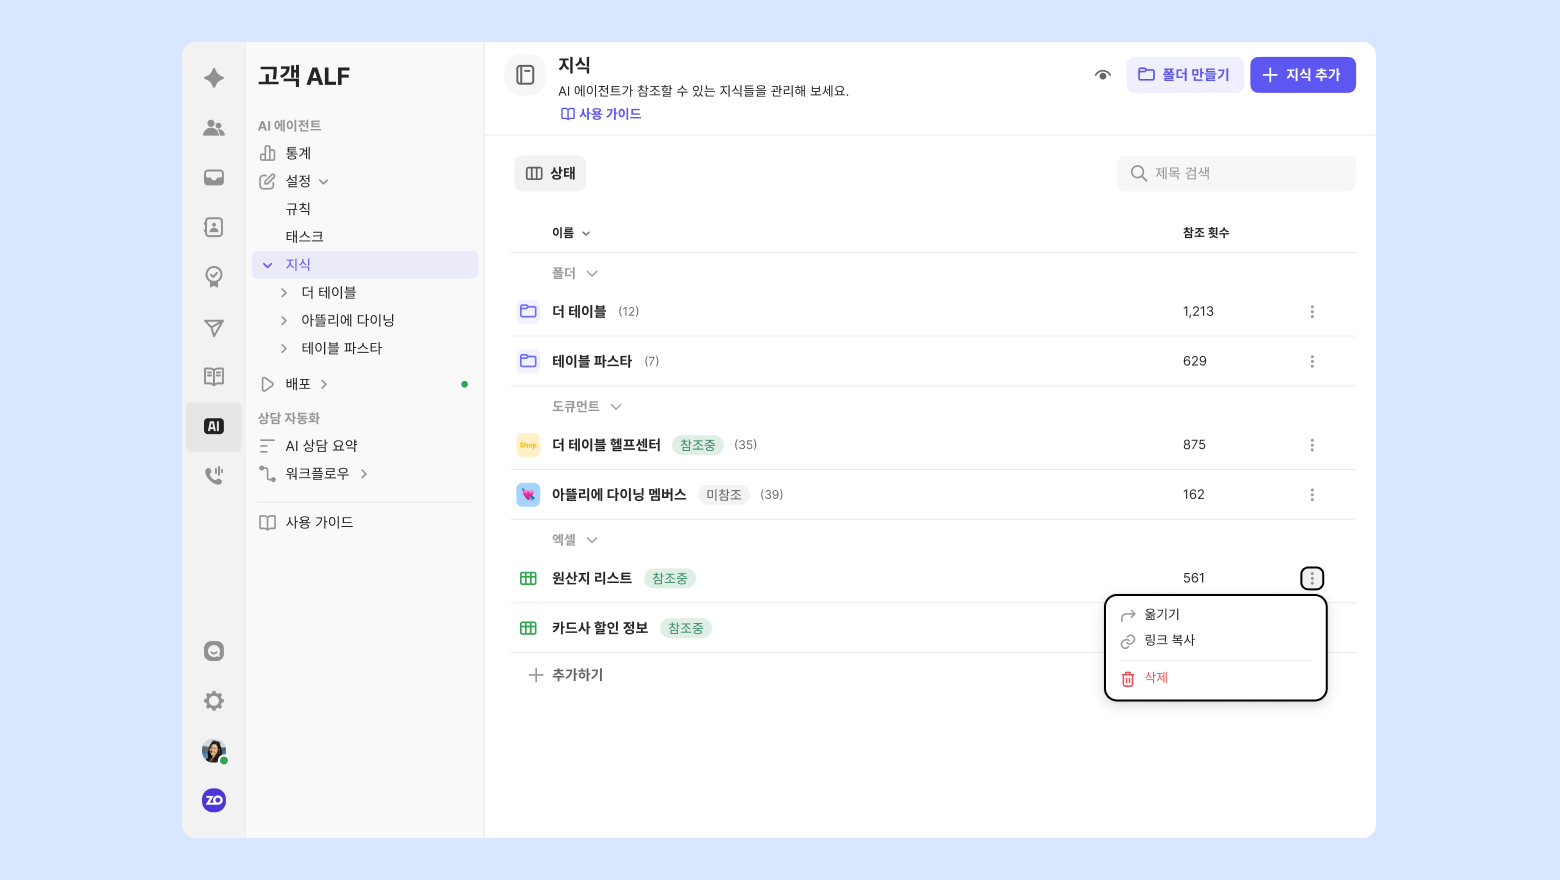
Task: Click the team members icon in left rail
Action: (214, 128)
